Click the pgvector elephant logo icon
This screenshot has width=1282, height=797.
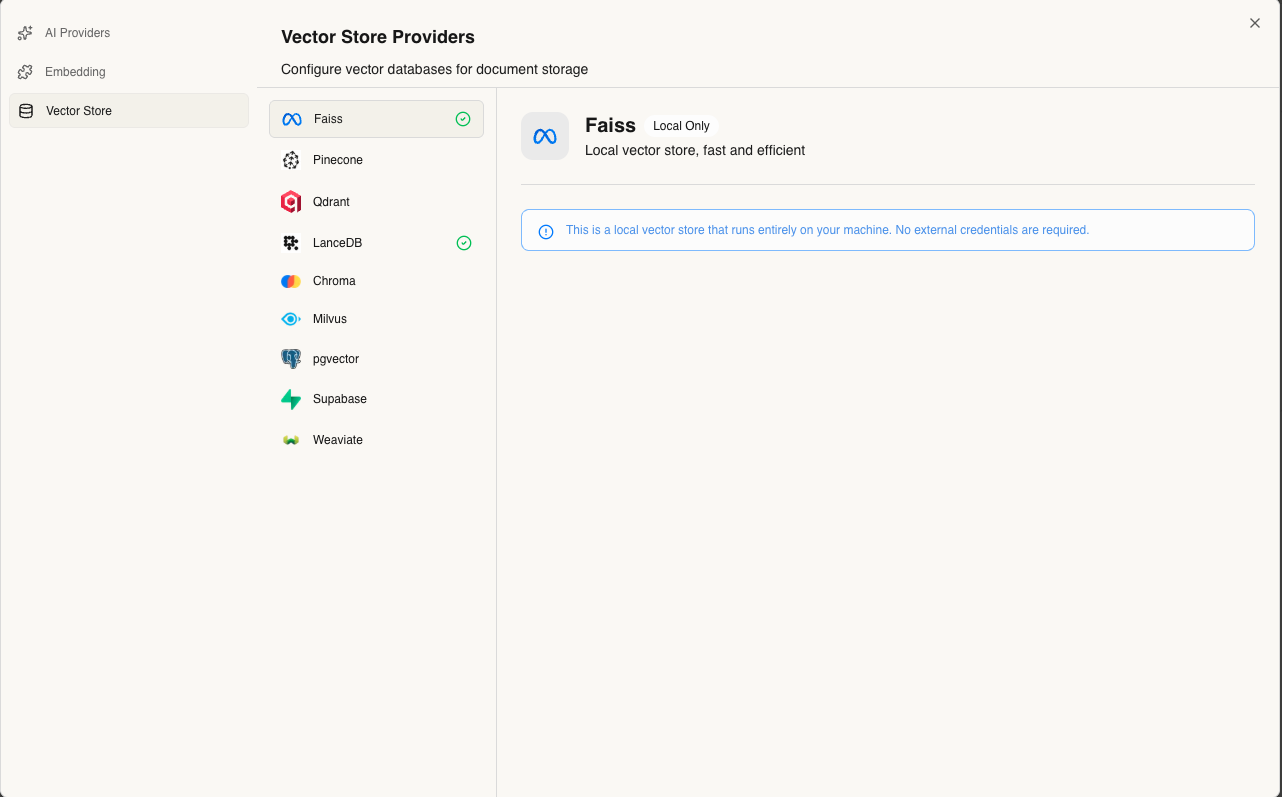(291, 359)
